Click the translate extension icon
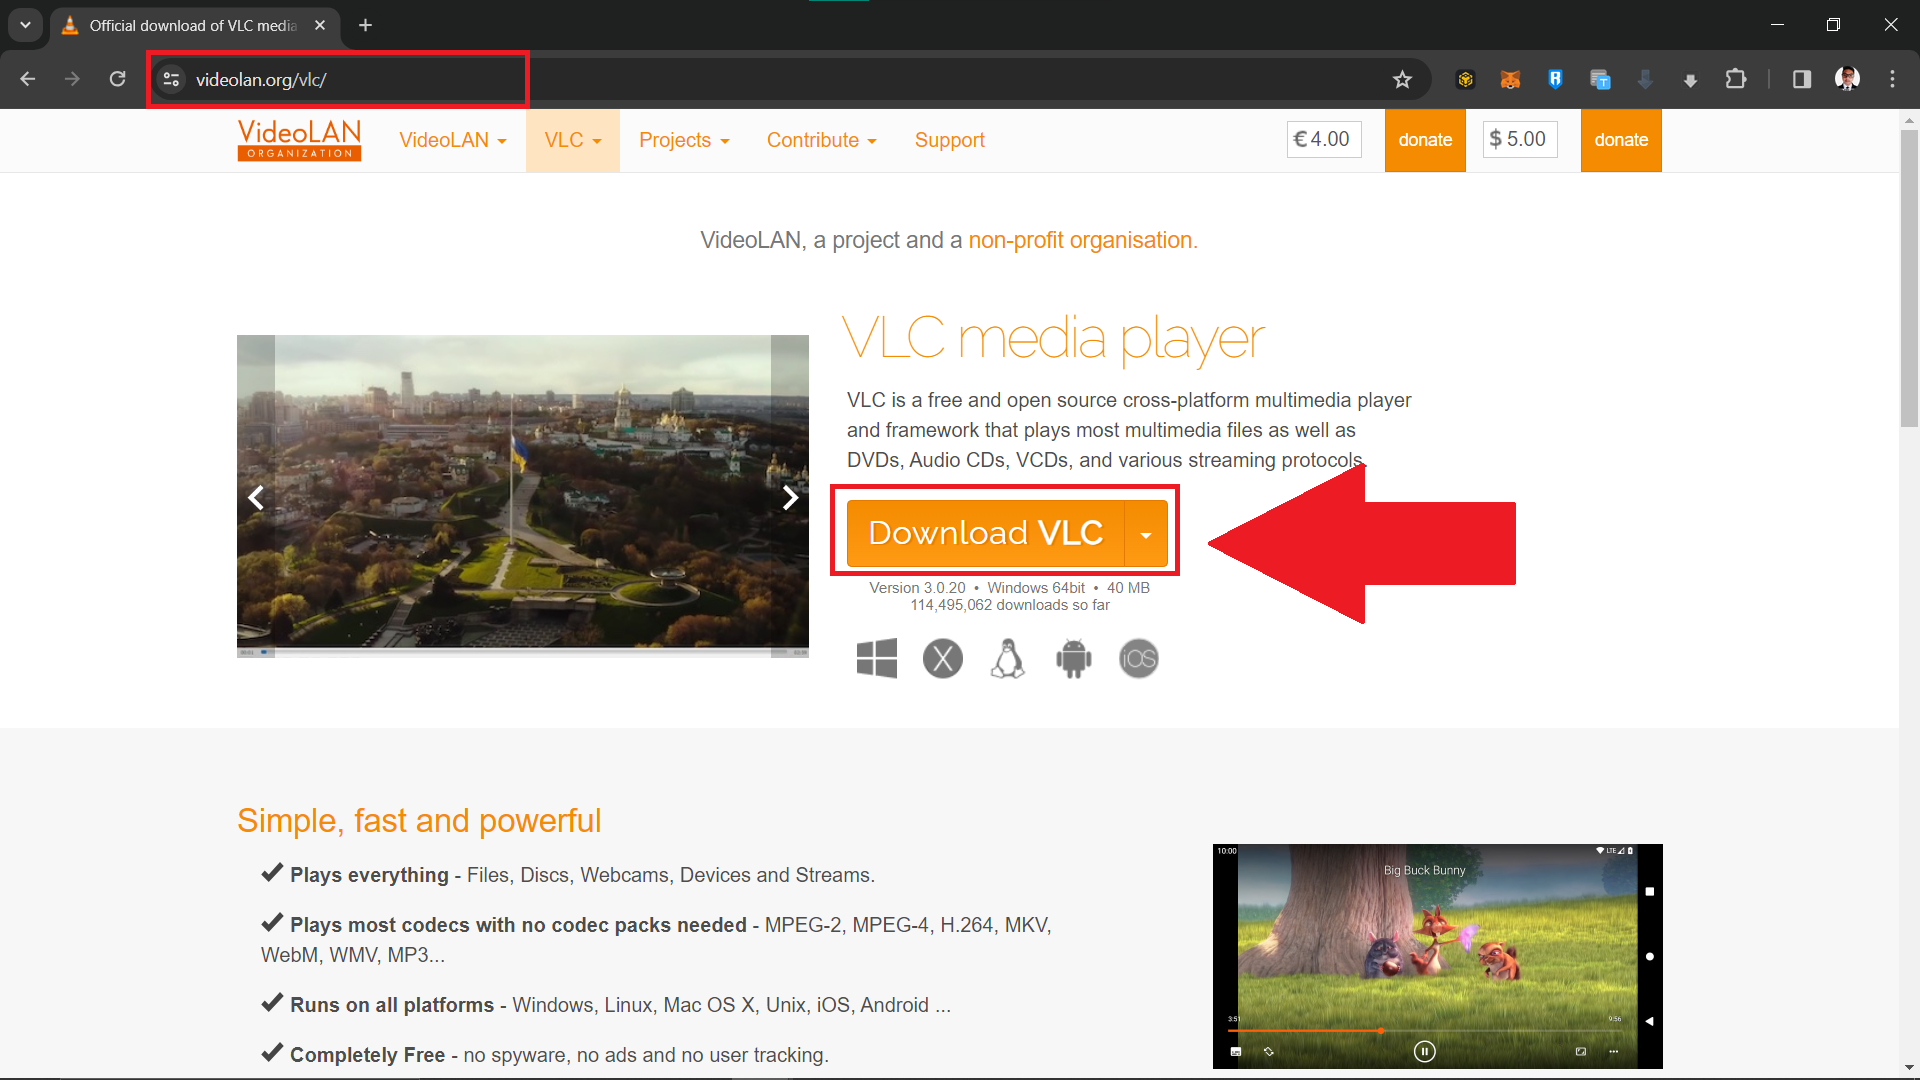The width and height of the screenshot is (1920, 1080). tap(1600, 79)
